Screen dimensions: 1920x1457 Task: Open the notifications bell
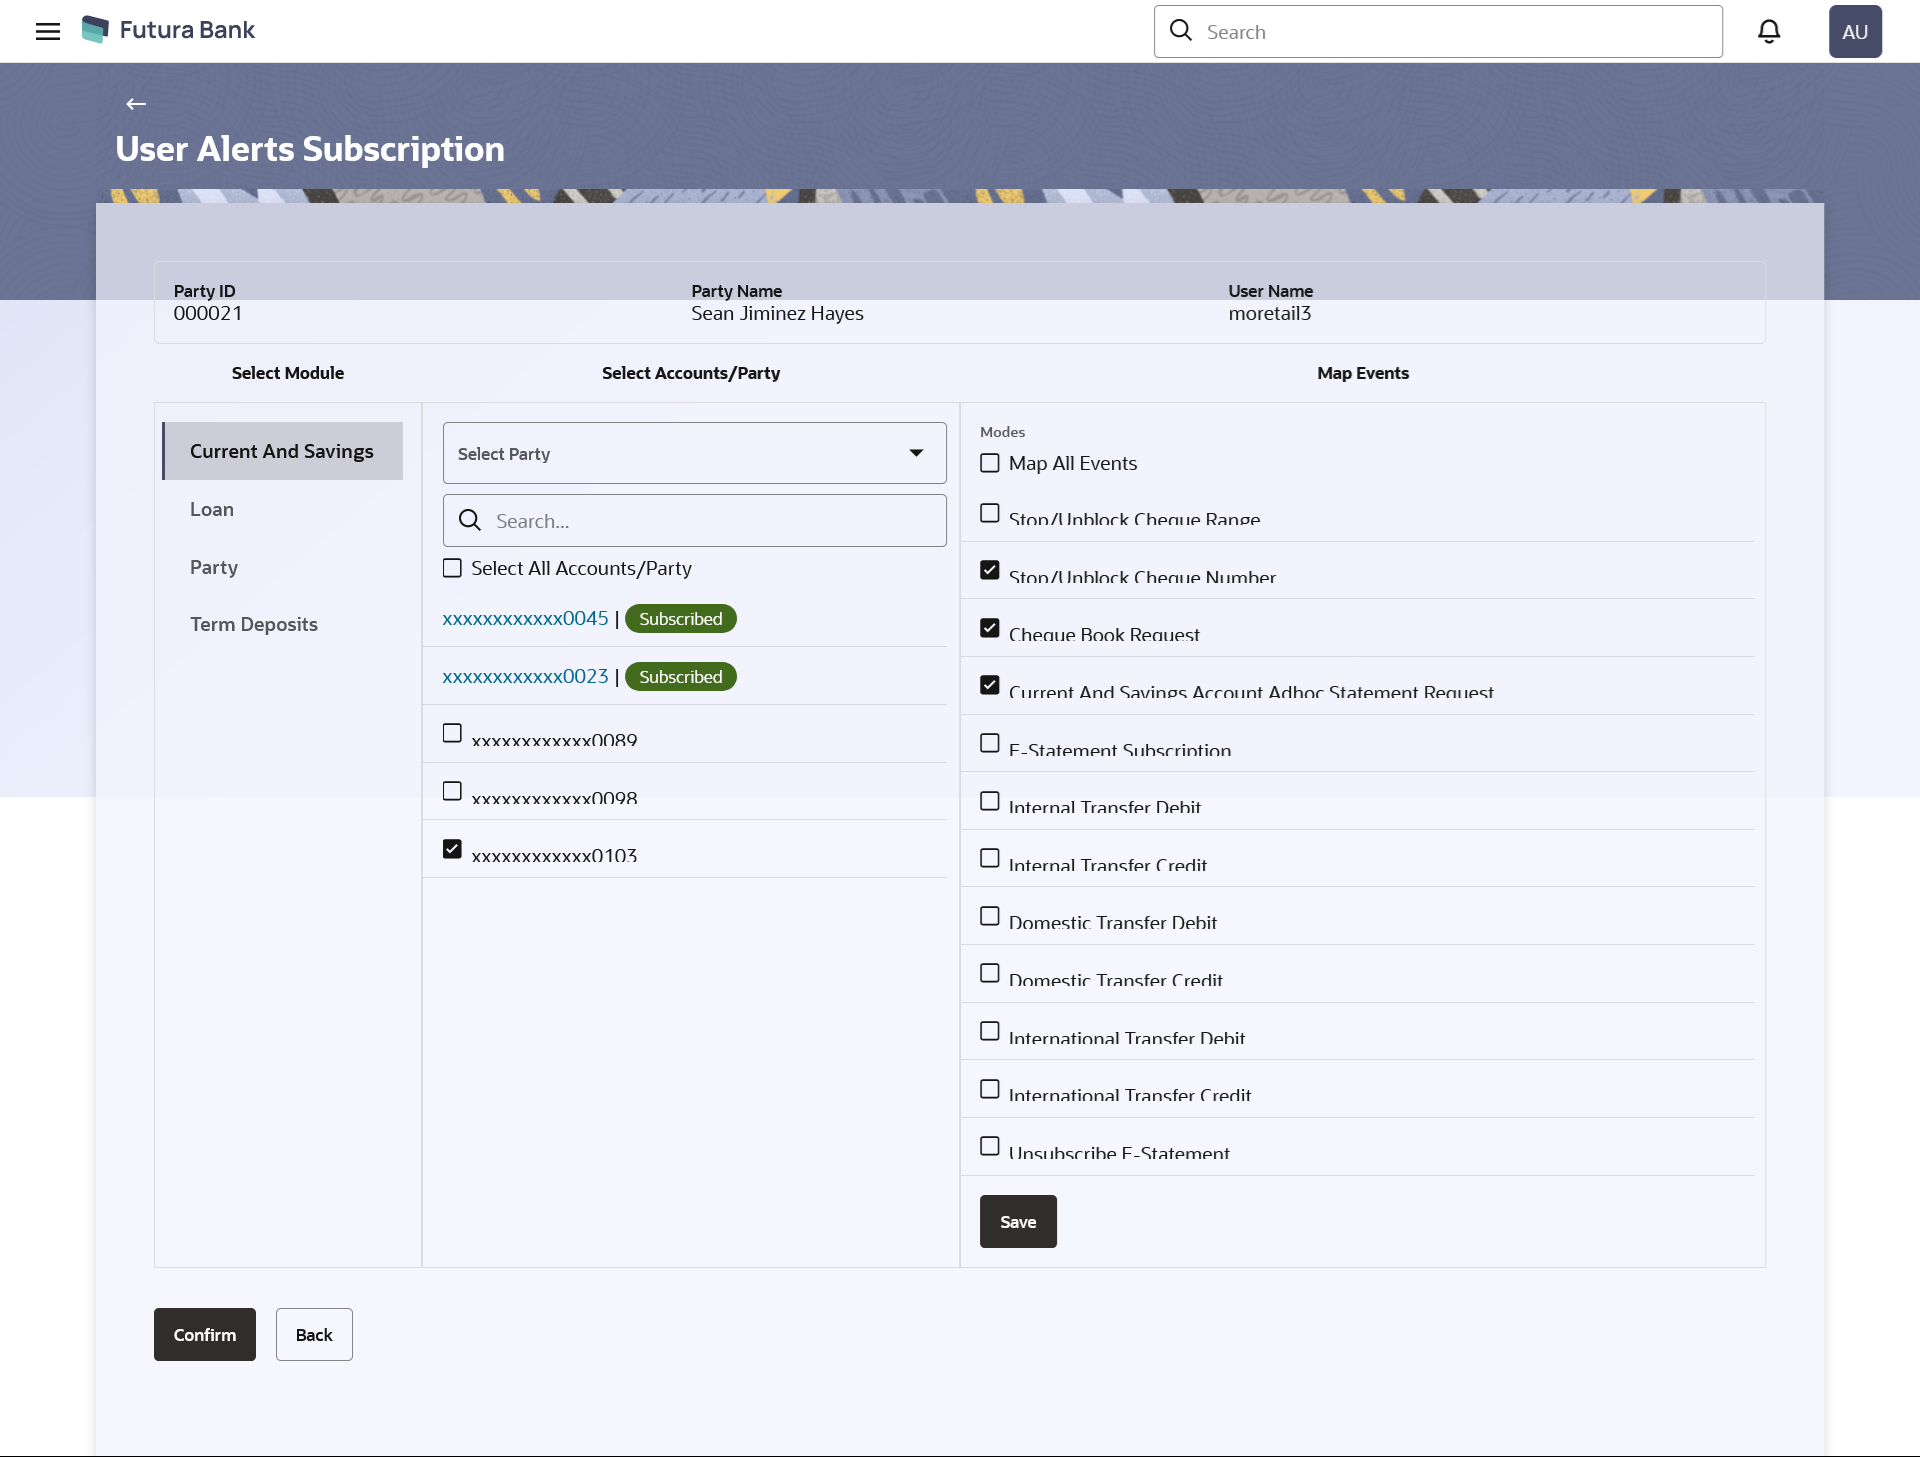pyautogui.click(x=1768, y=32)
